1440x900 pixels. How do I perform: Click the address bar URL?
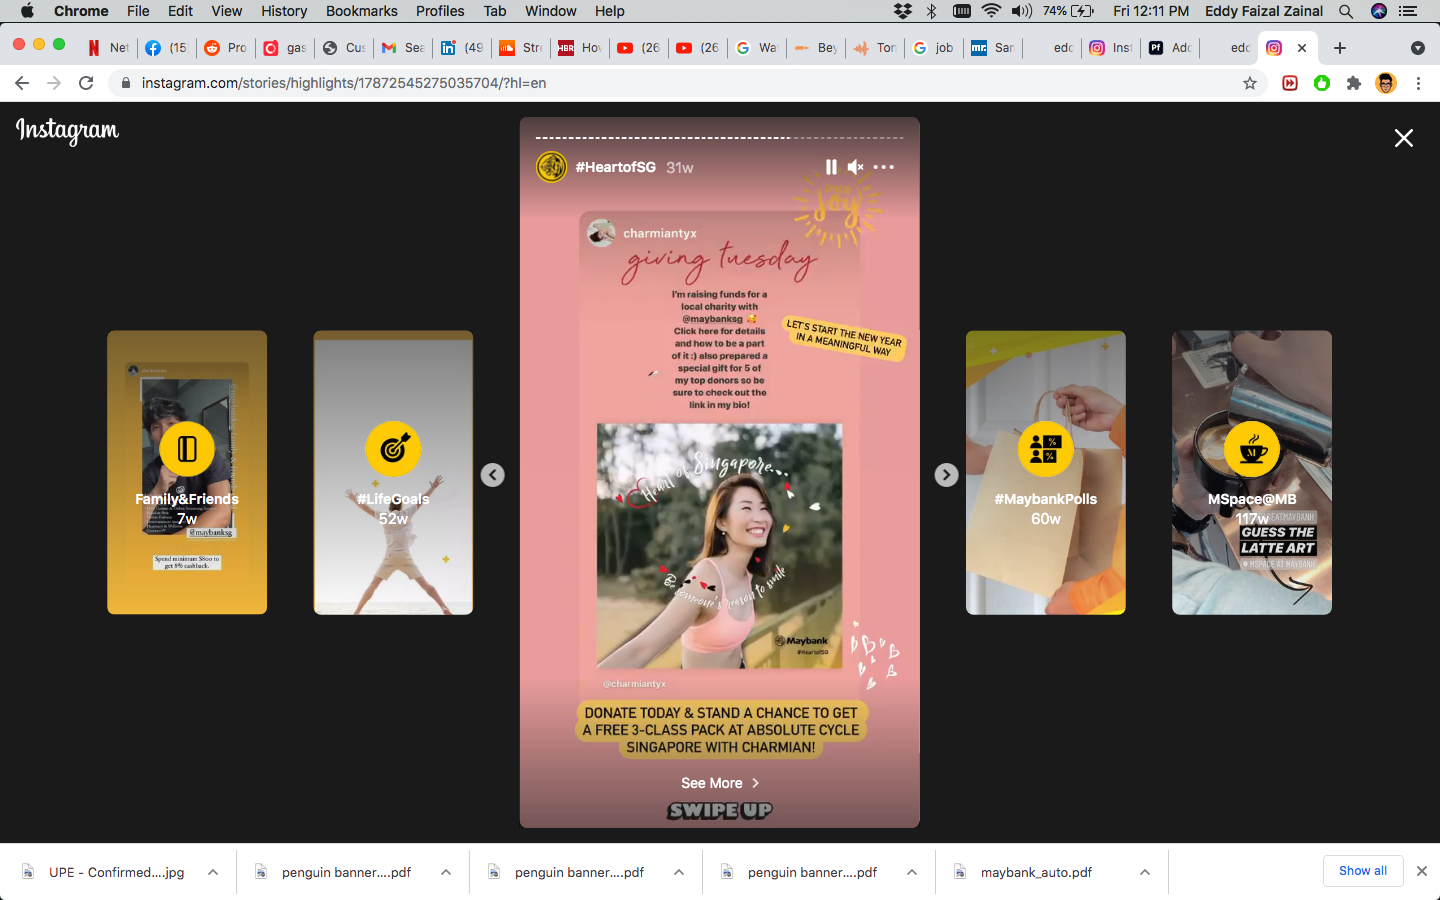click(344, 83)
